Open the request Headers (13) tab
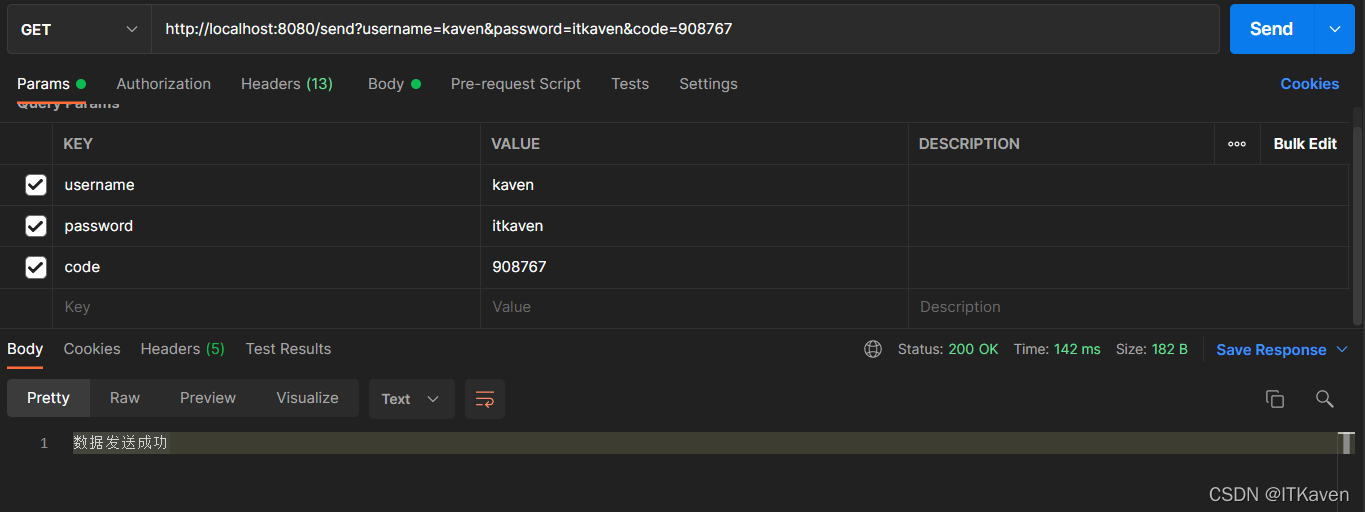The width and height of the screenshot is (1365, 512). (x=287, y=84)
